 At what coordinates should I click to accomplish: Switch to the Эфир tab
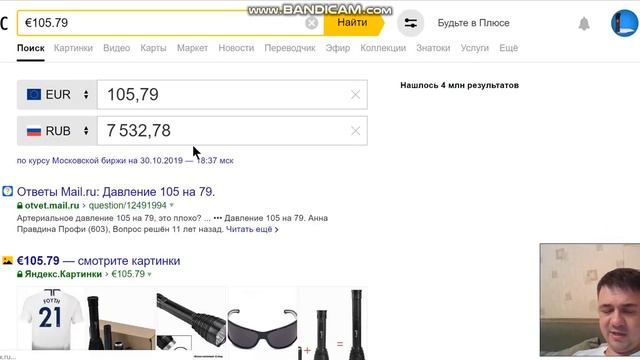point(338,48)
